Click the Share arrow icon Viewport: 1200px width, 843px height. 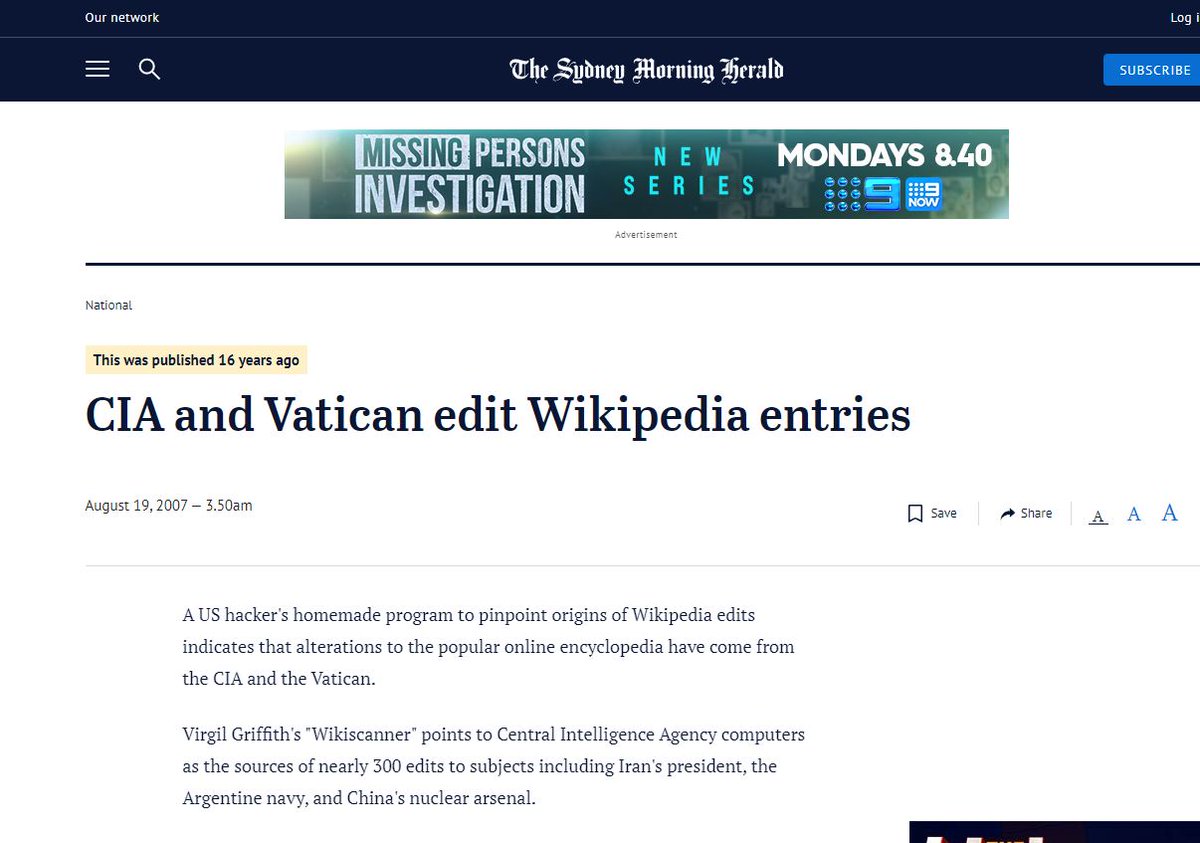click(1007, 514)
